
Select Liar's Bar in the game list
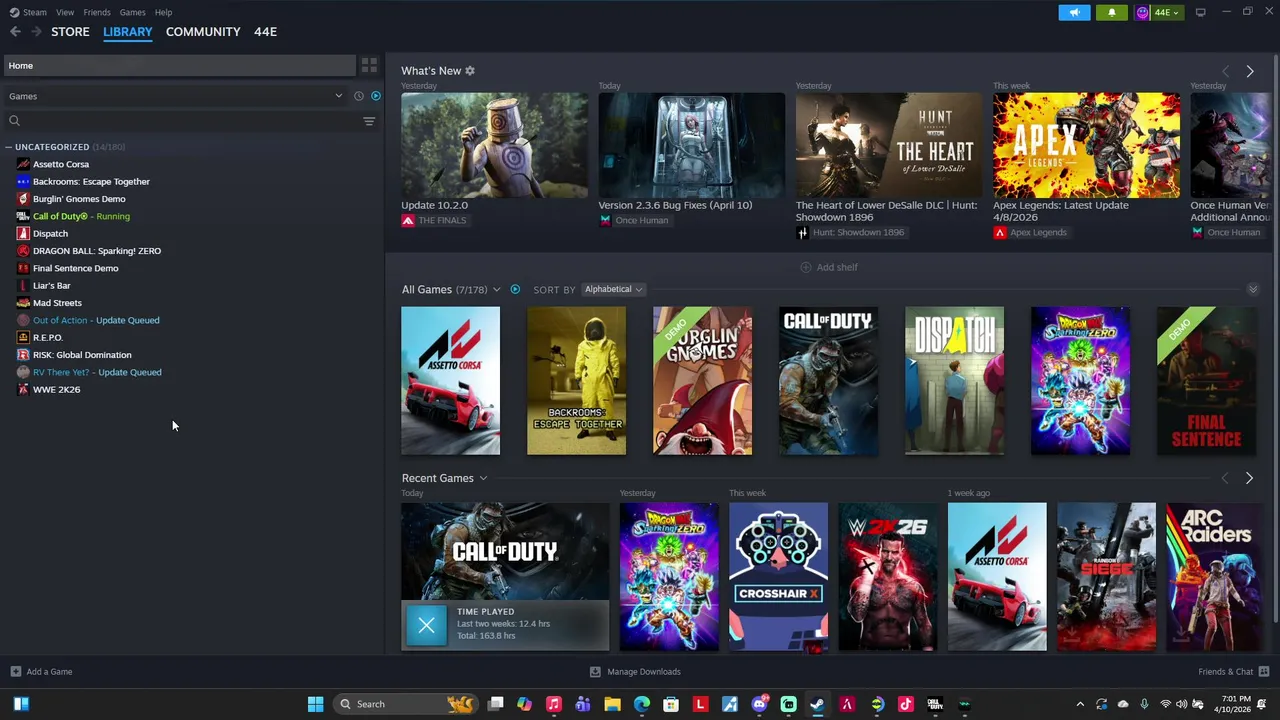(x=51, y=285)
